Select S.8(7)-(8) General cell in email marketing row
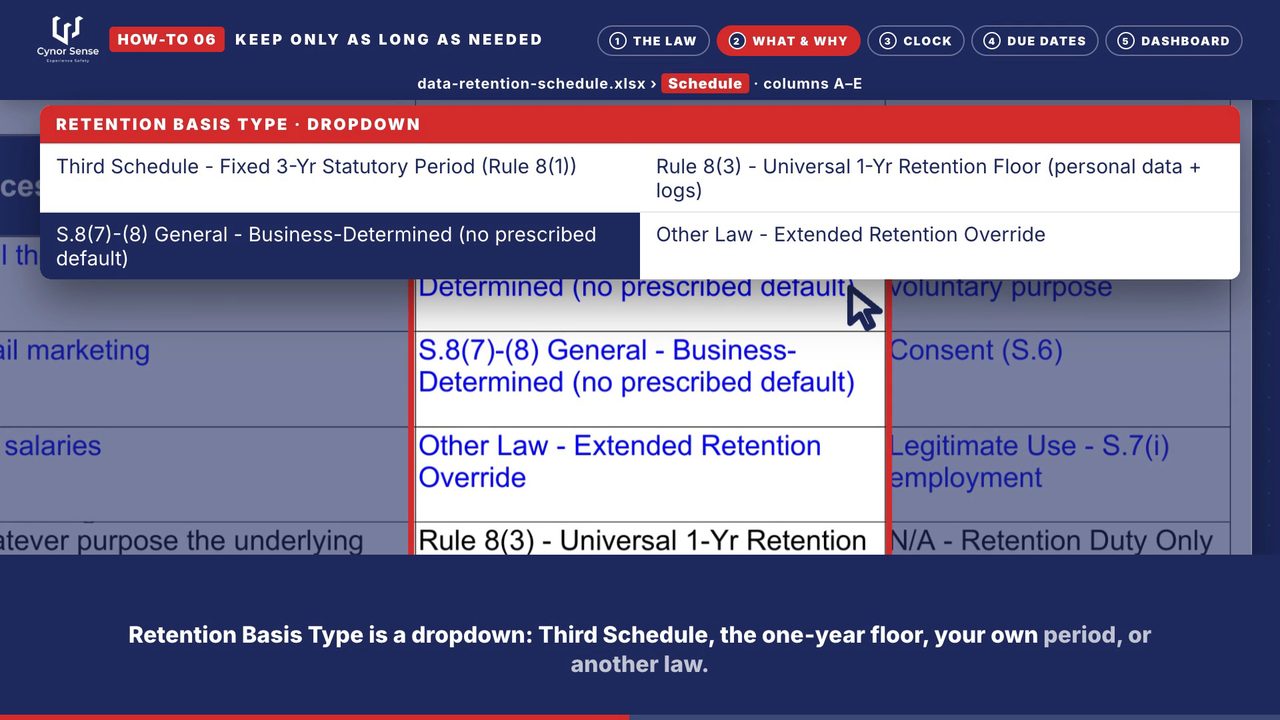 coord(648,380)
